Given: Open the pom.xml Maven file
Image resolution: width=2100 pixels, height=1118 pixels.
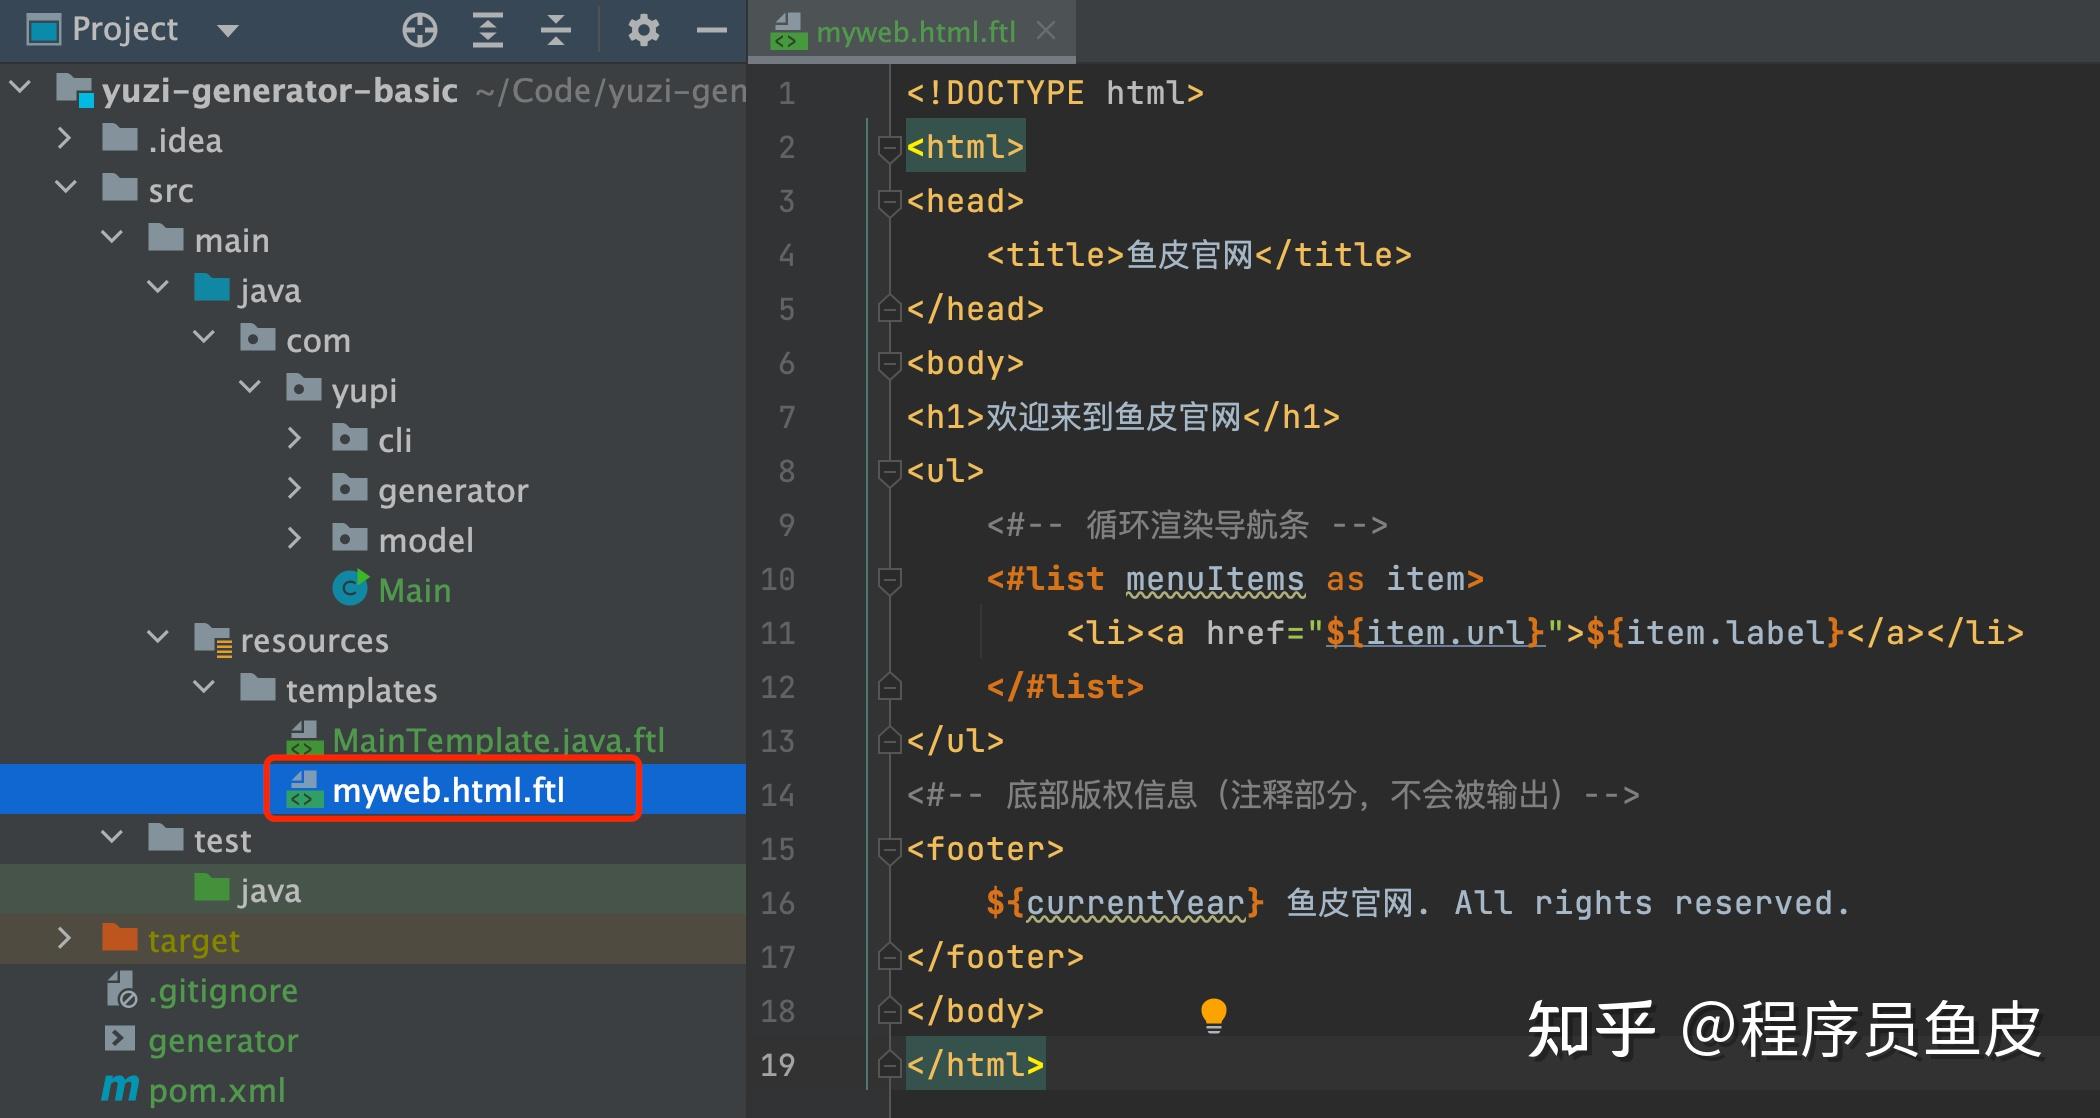Looking at the screenshot, I should (x=216, y=1090).
